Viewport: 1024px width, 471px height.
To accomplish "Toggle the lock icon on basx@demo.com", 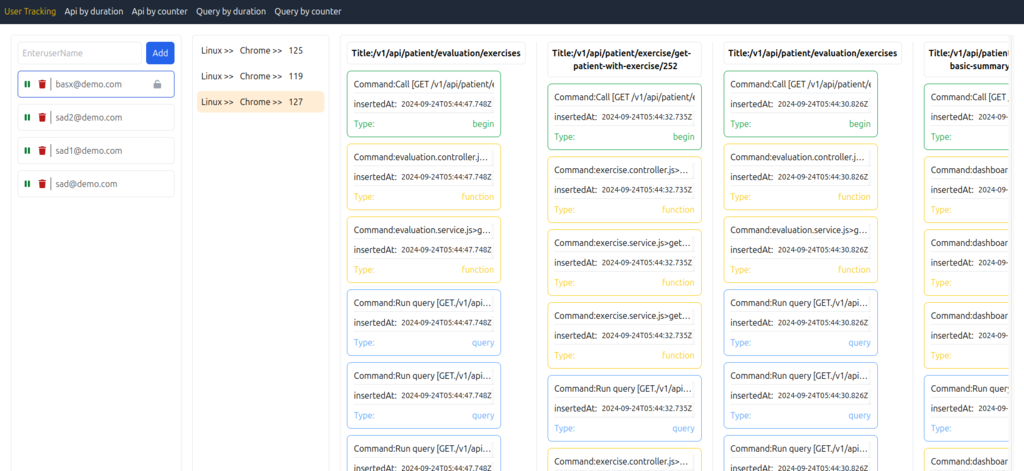I will [x=157, y=84].
